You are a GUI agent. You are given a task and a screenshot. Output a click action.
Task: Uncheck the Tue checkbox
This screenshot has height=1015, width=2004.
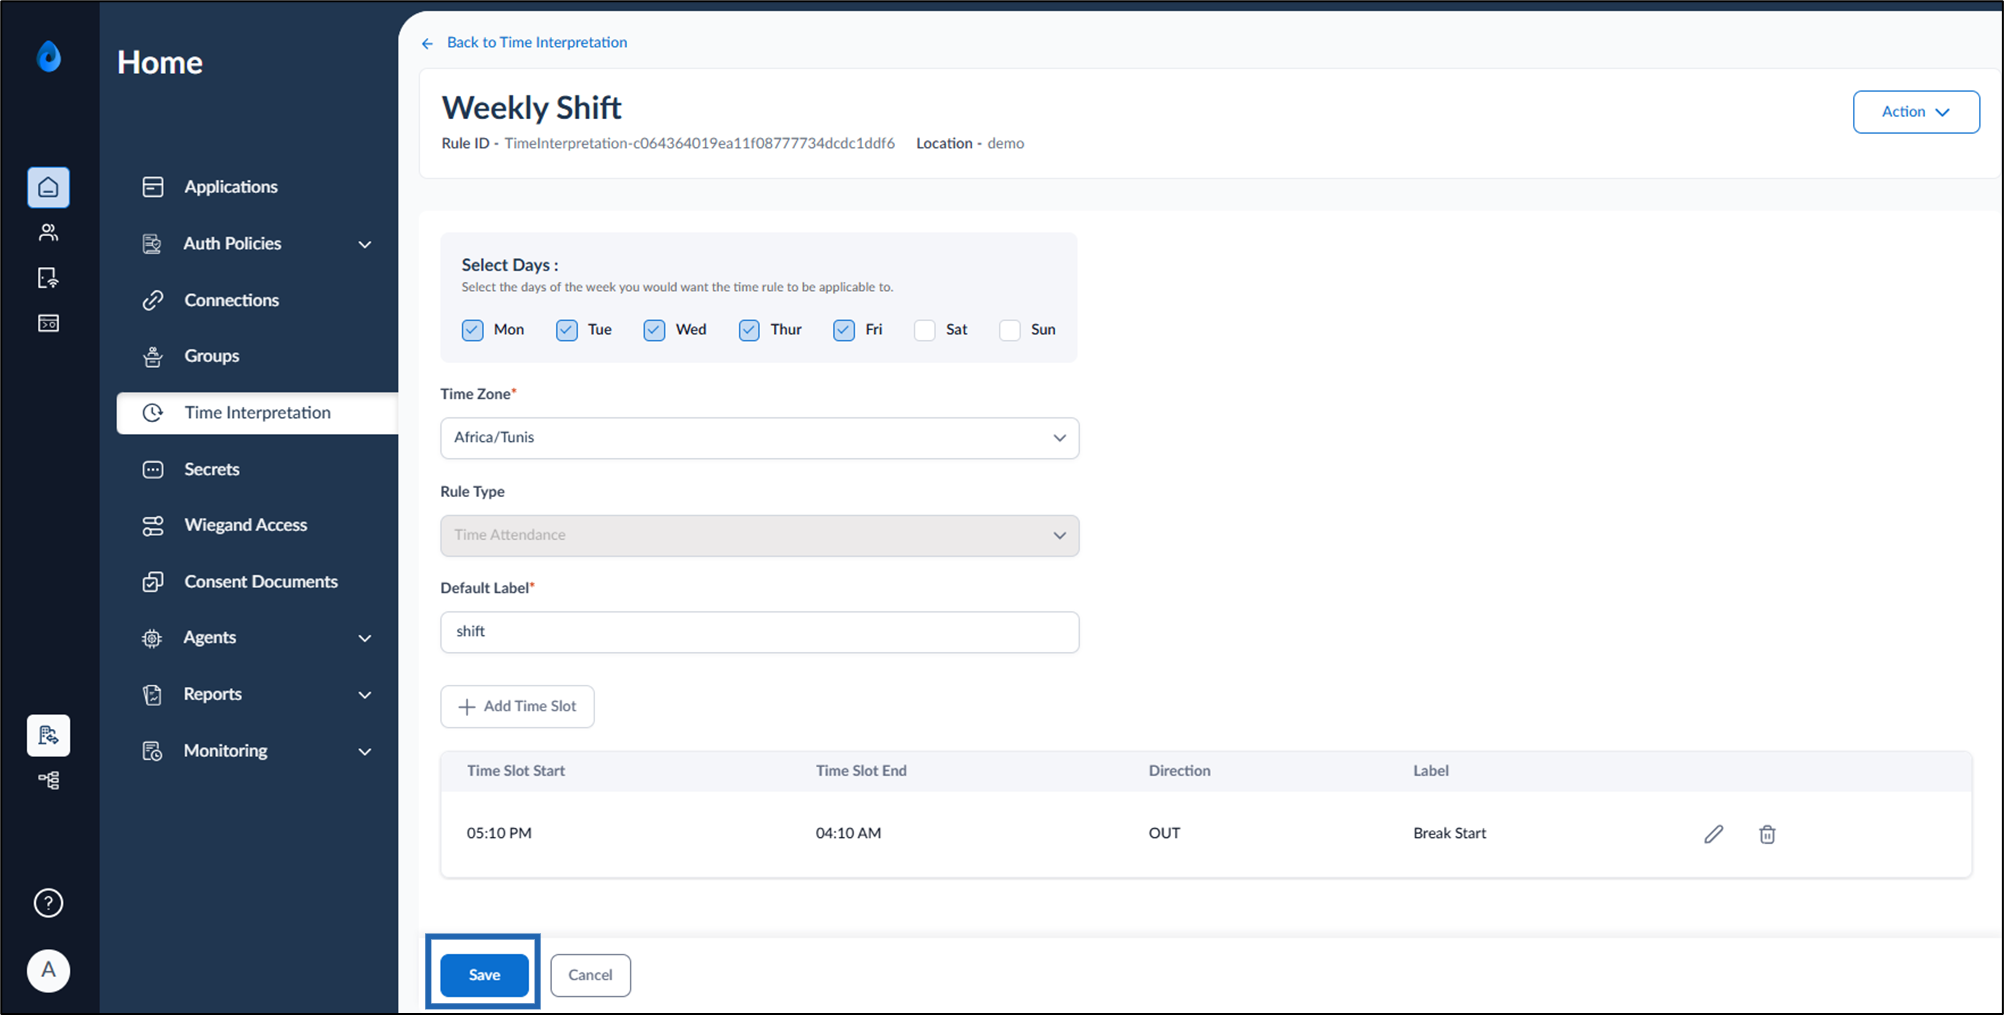click(567, 330)
